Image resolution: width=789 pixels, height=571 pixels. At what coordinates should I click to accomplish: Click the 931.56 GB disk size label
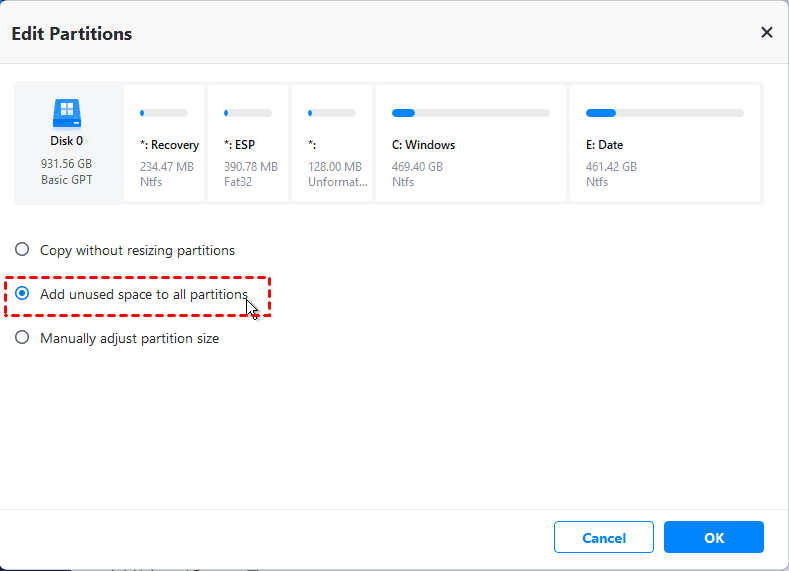(67, 162)
